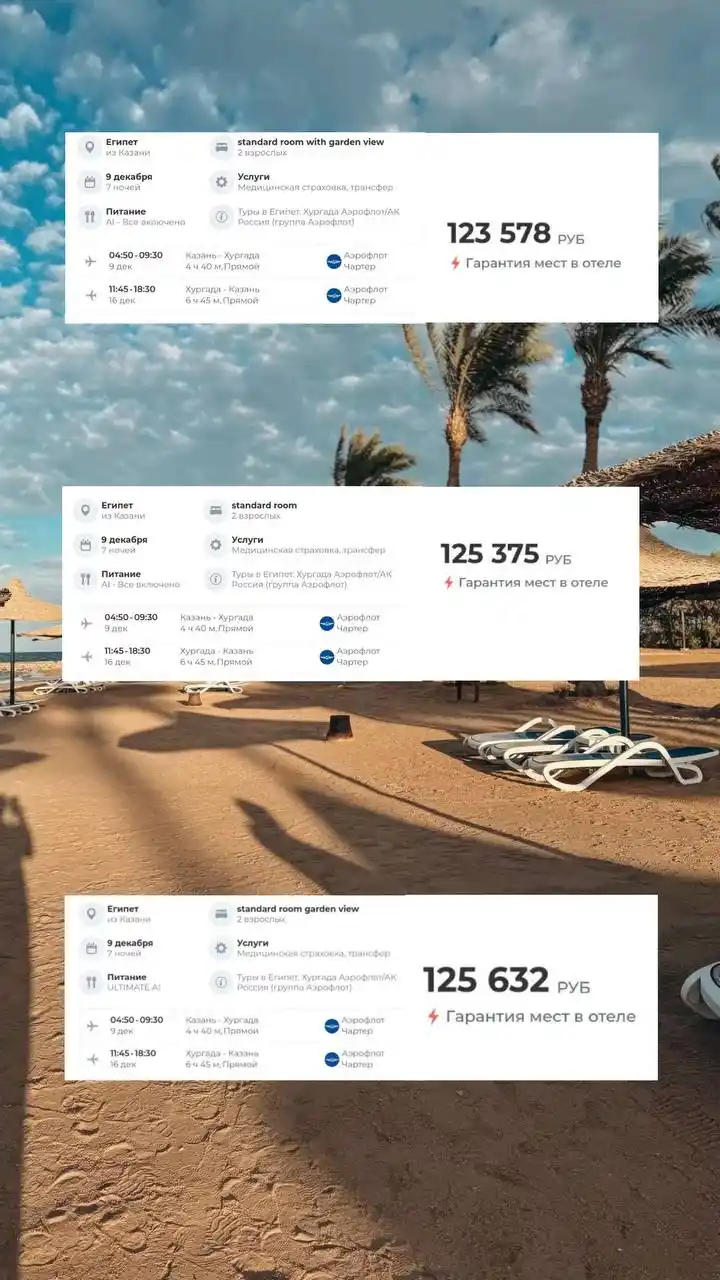
Task: Click the 04:50 - 09:30 flight time in the middle card
Action: (131, 617)
